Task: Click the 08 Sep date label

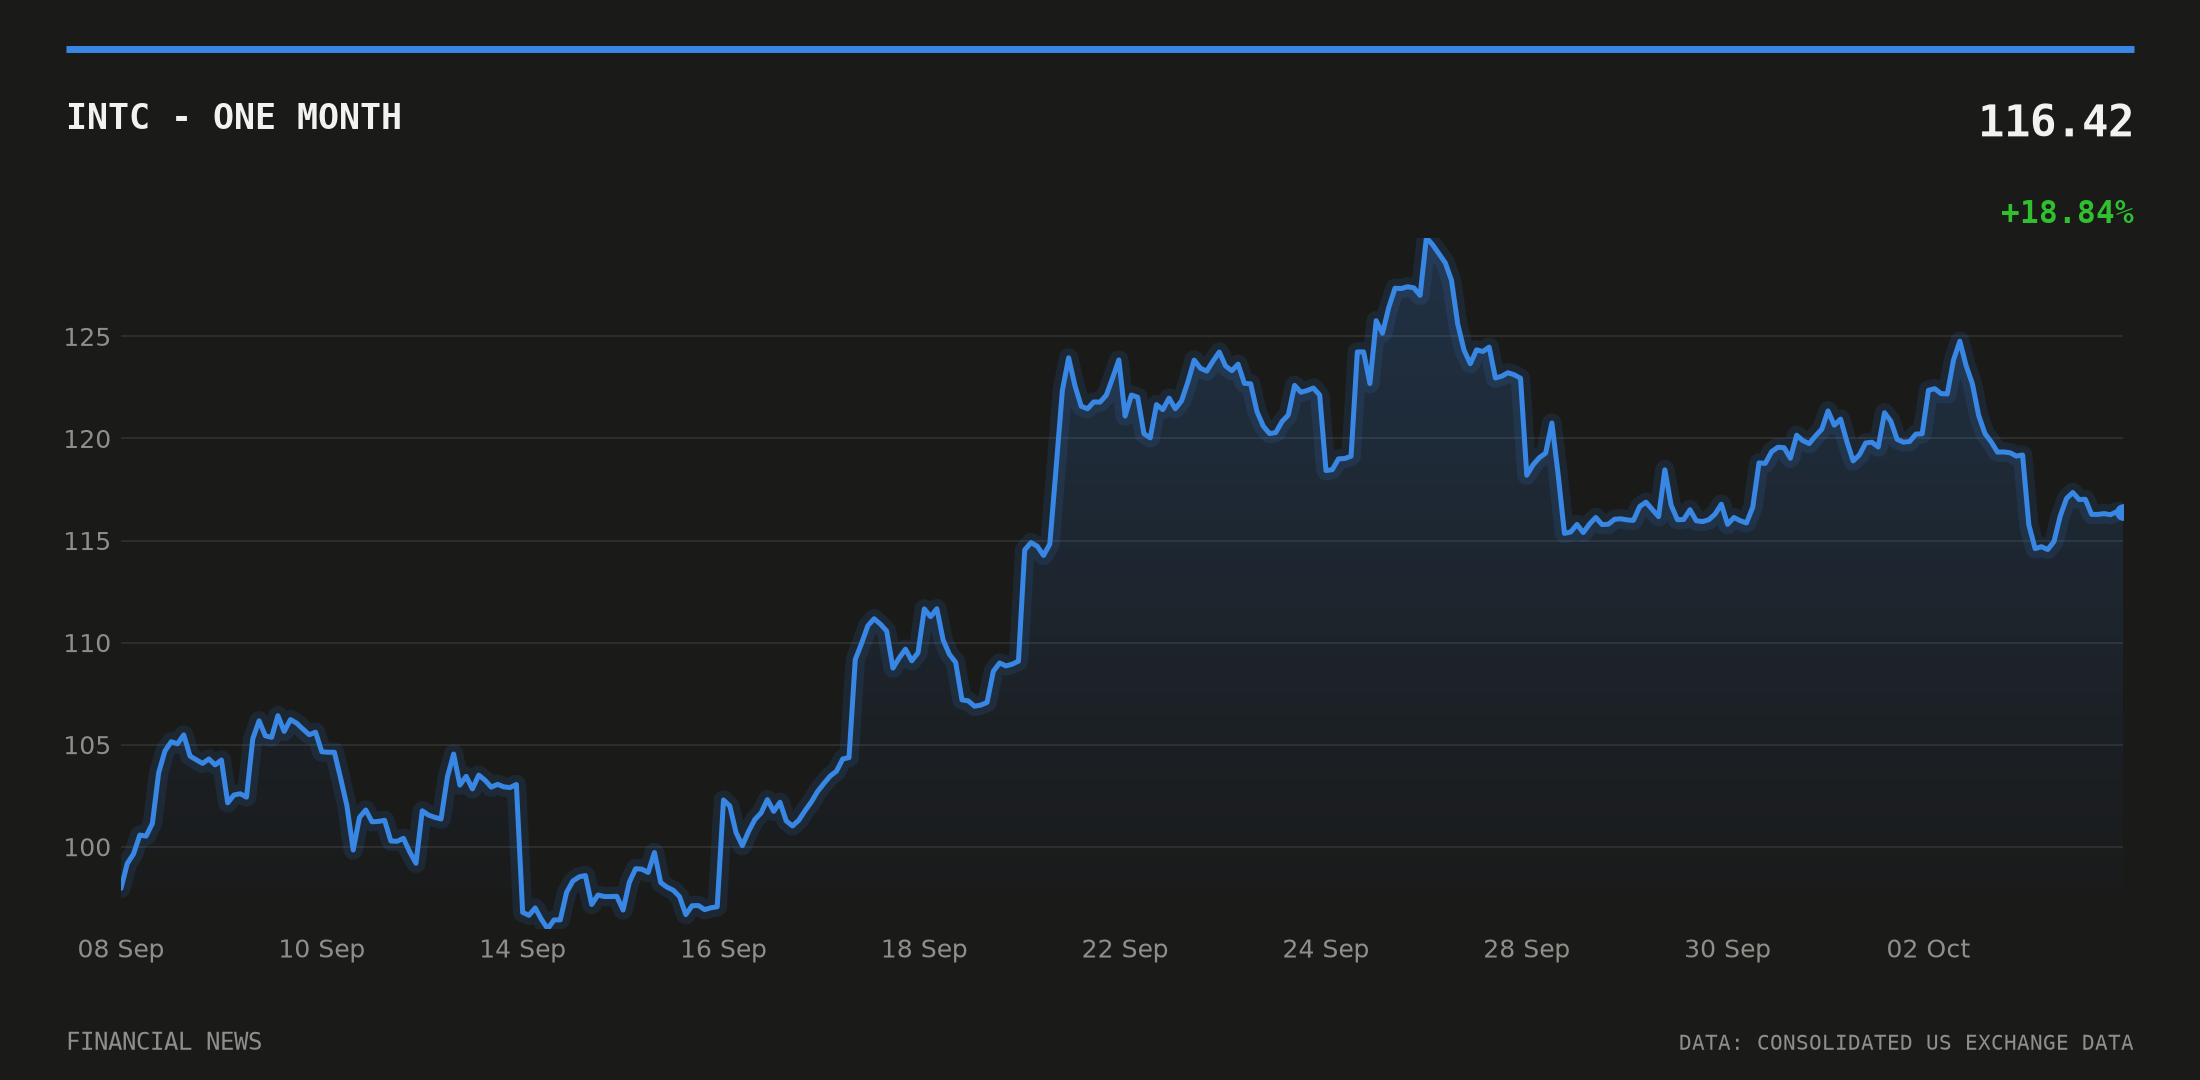Action: pos(121,949)
